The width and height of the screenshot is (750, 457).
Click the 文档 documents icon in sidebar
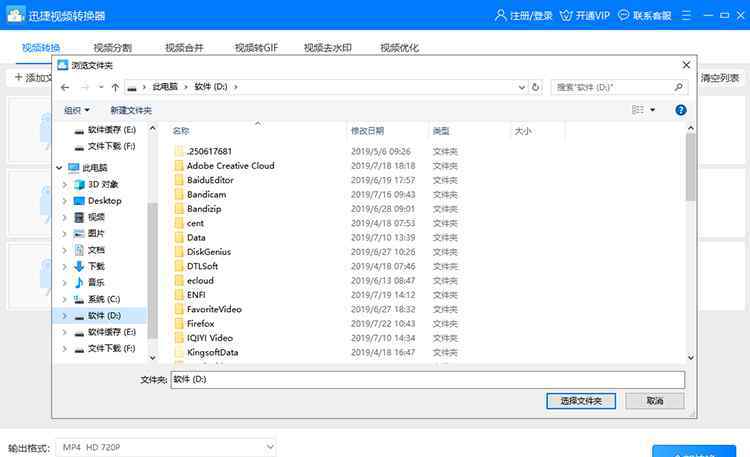(x=79, y=250)
